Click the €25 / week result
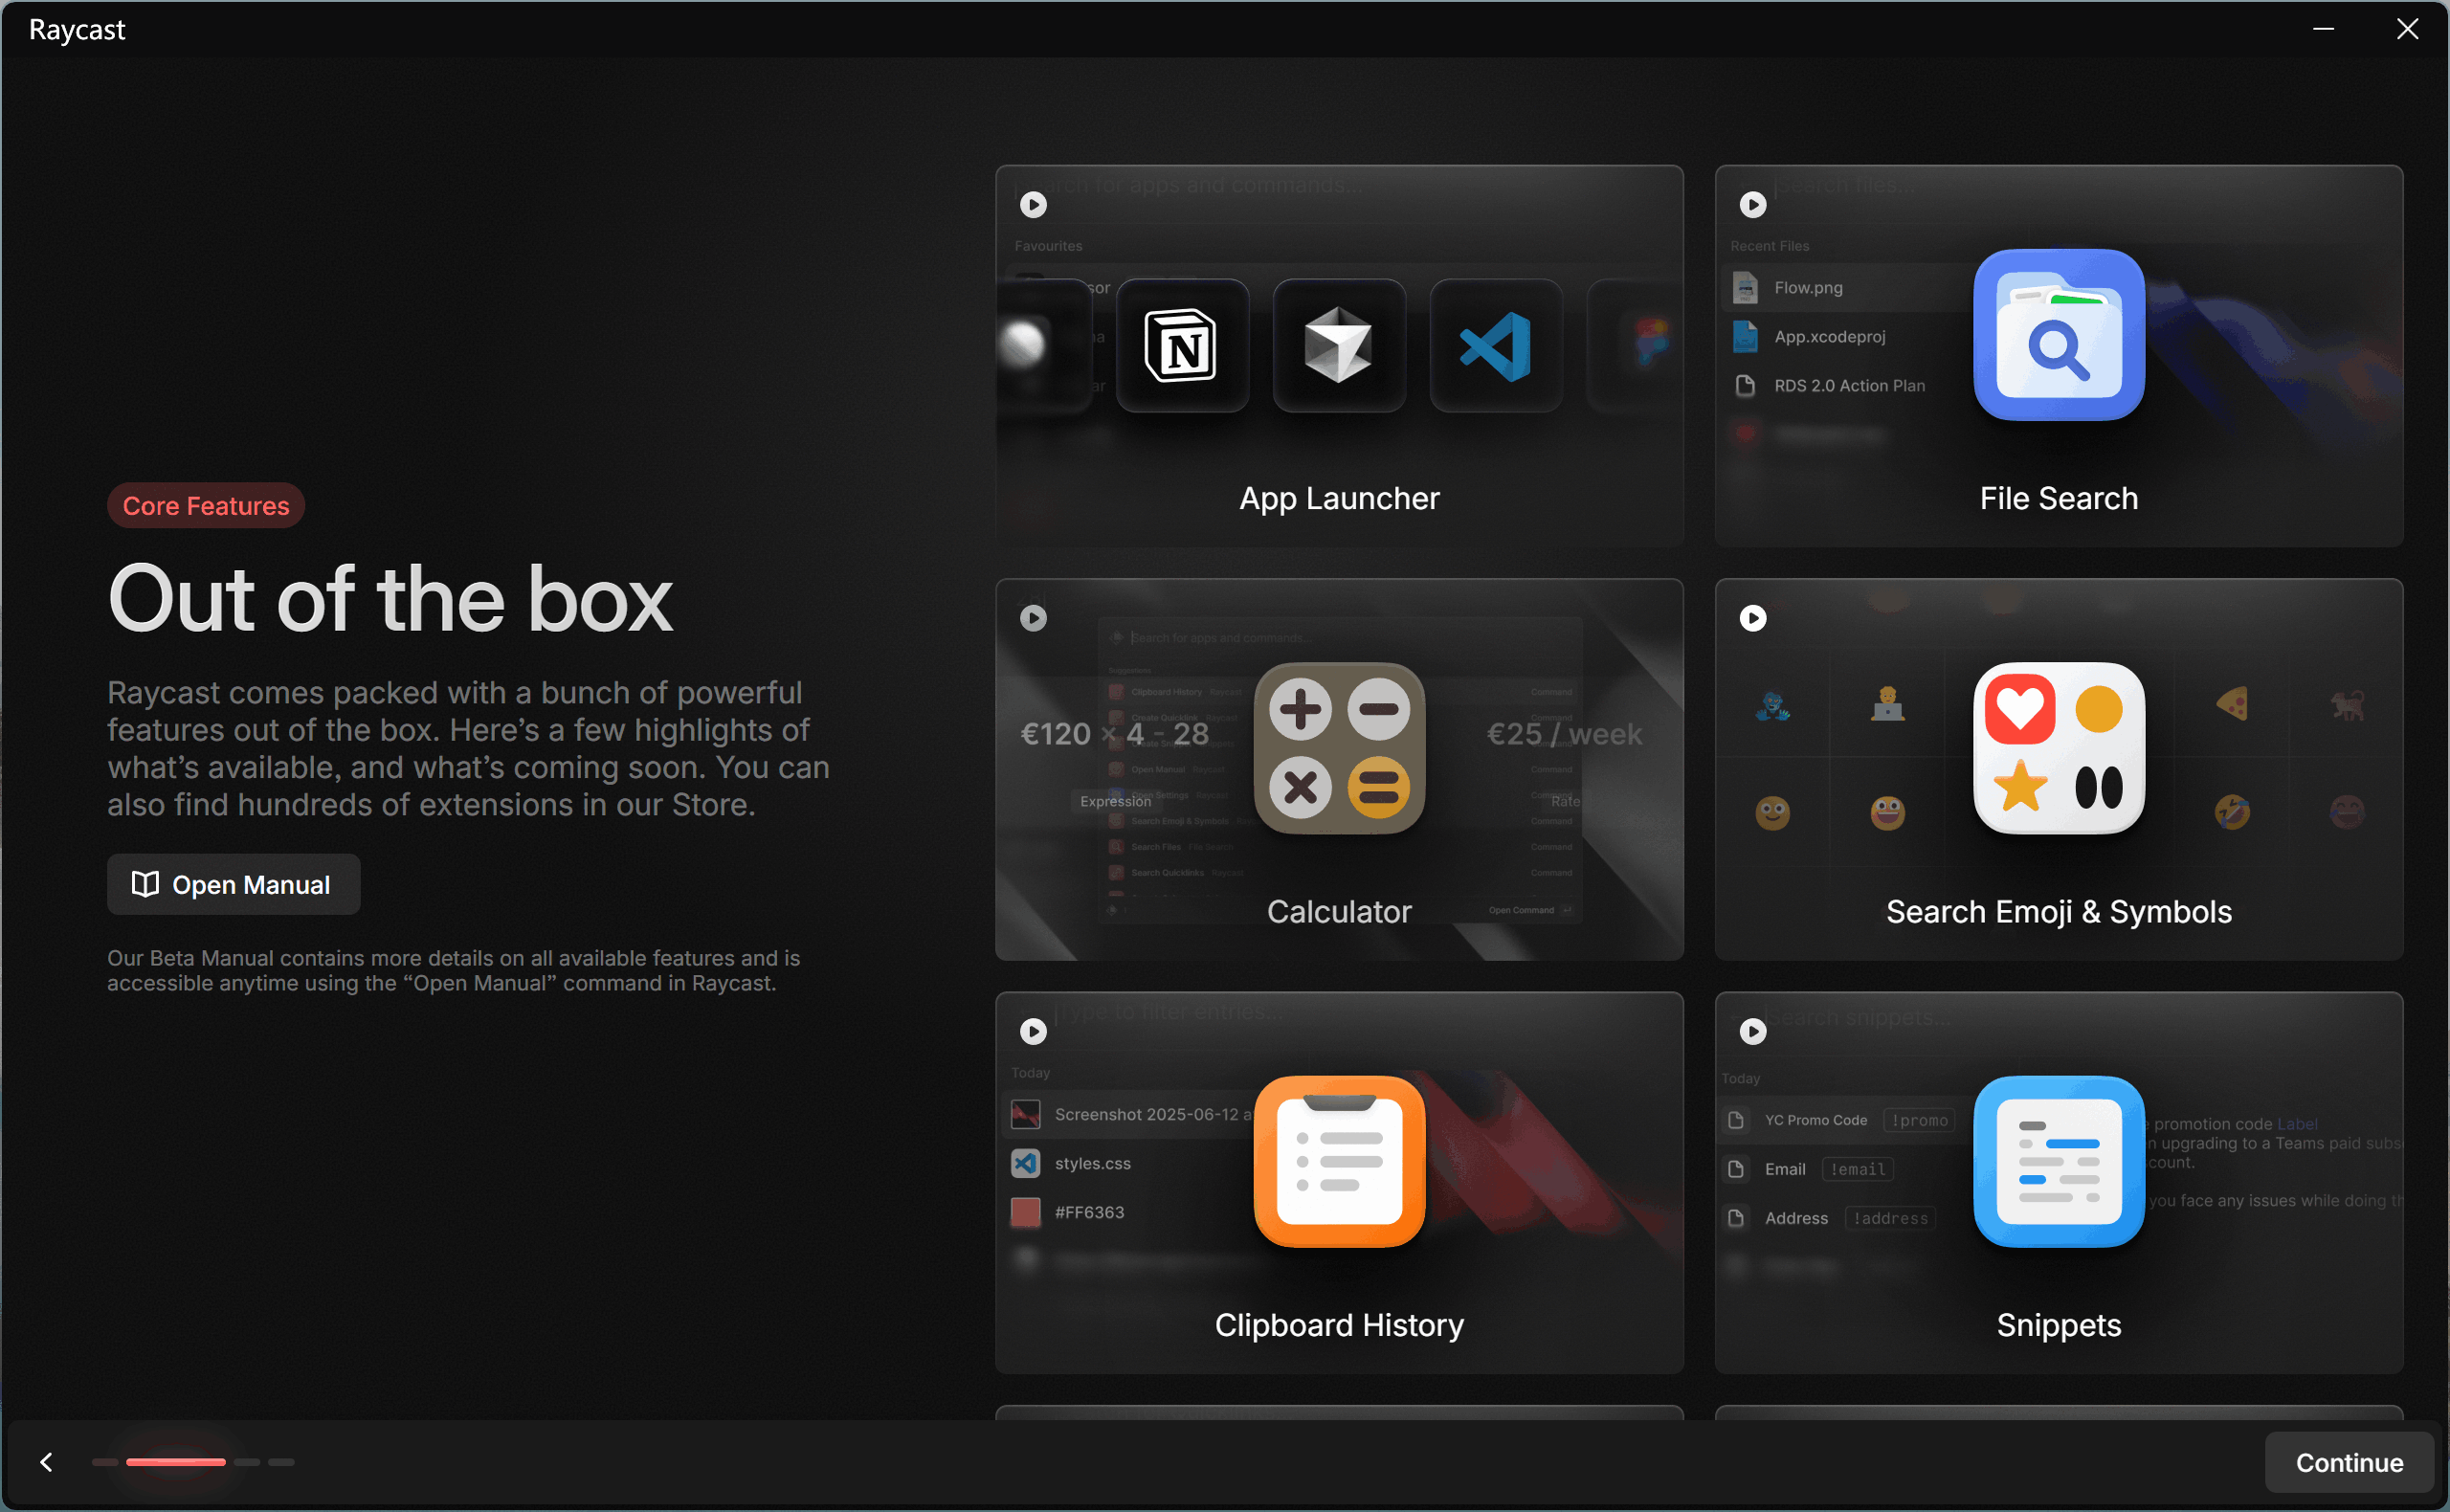 point(1564,734)
